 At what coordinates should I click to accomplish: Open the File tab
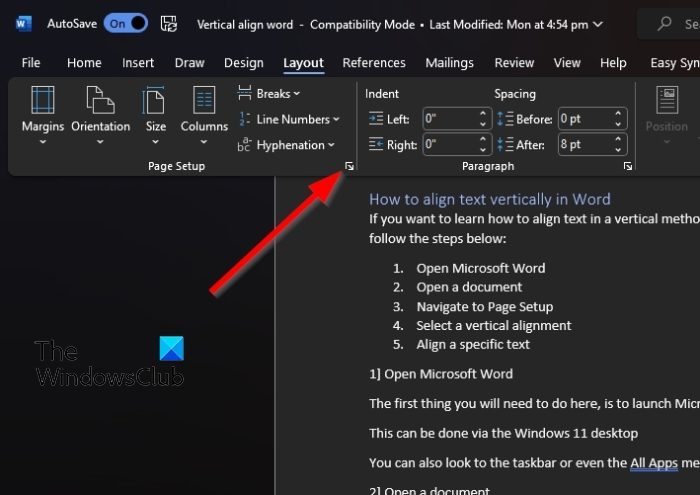(x=31, y=63)
